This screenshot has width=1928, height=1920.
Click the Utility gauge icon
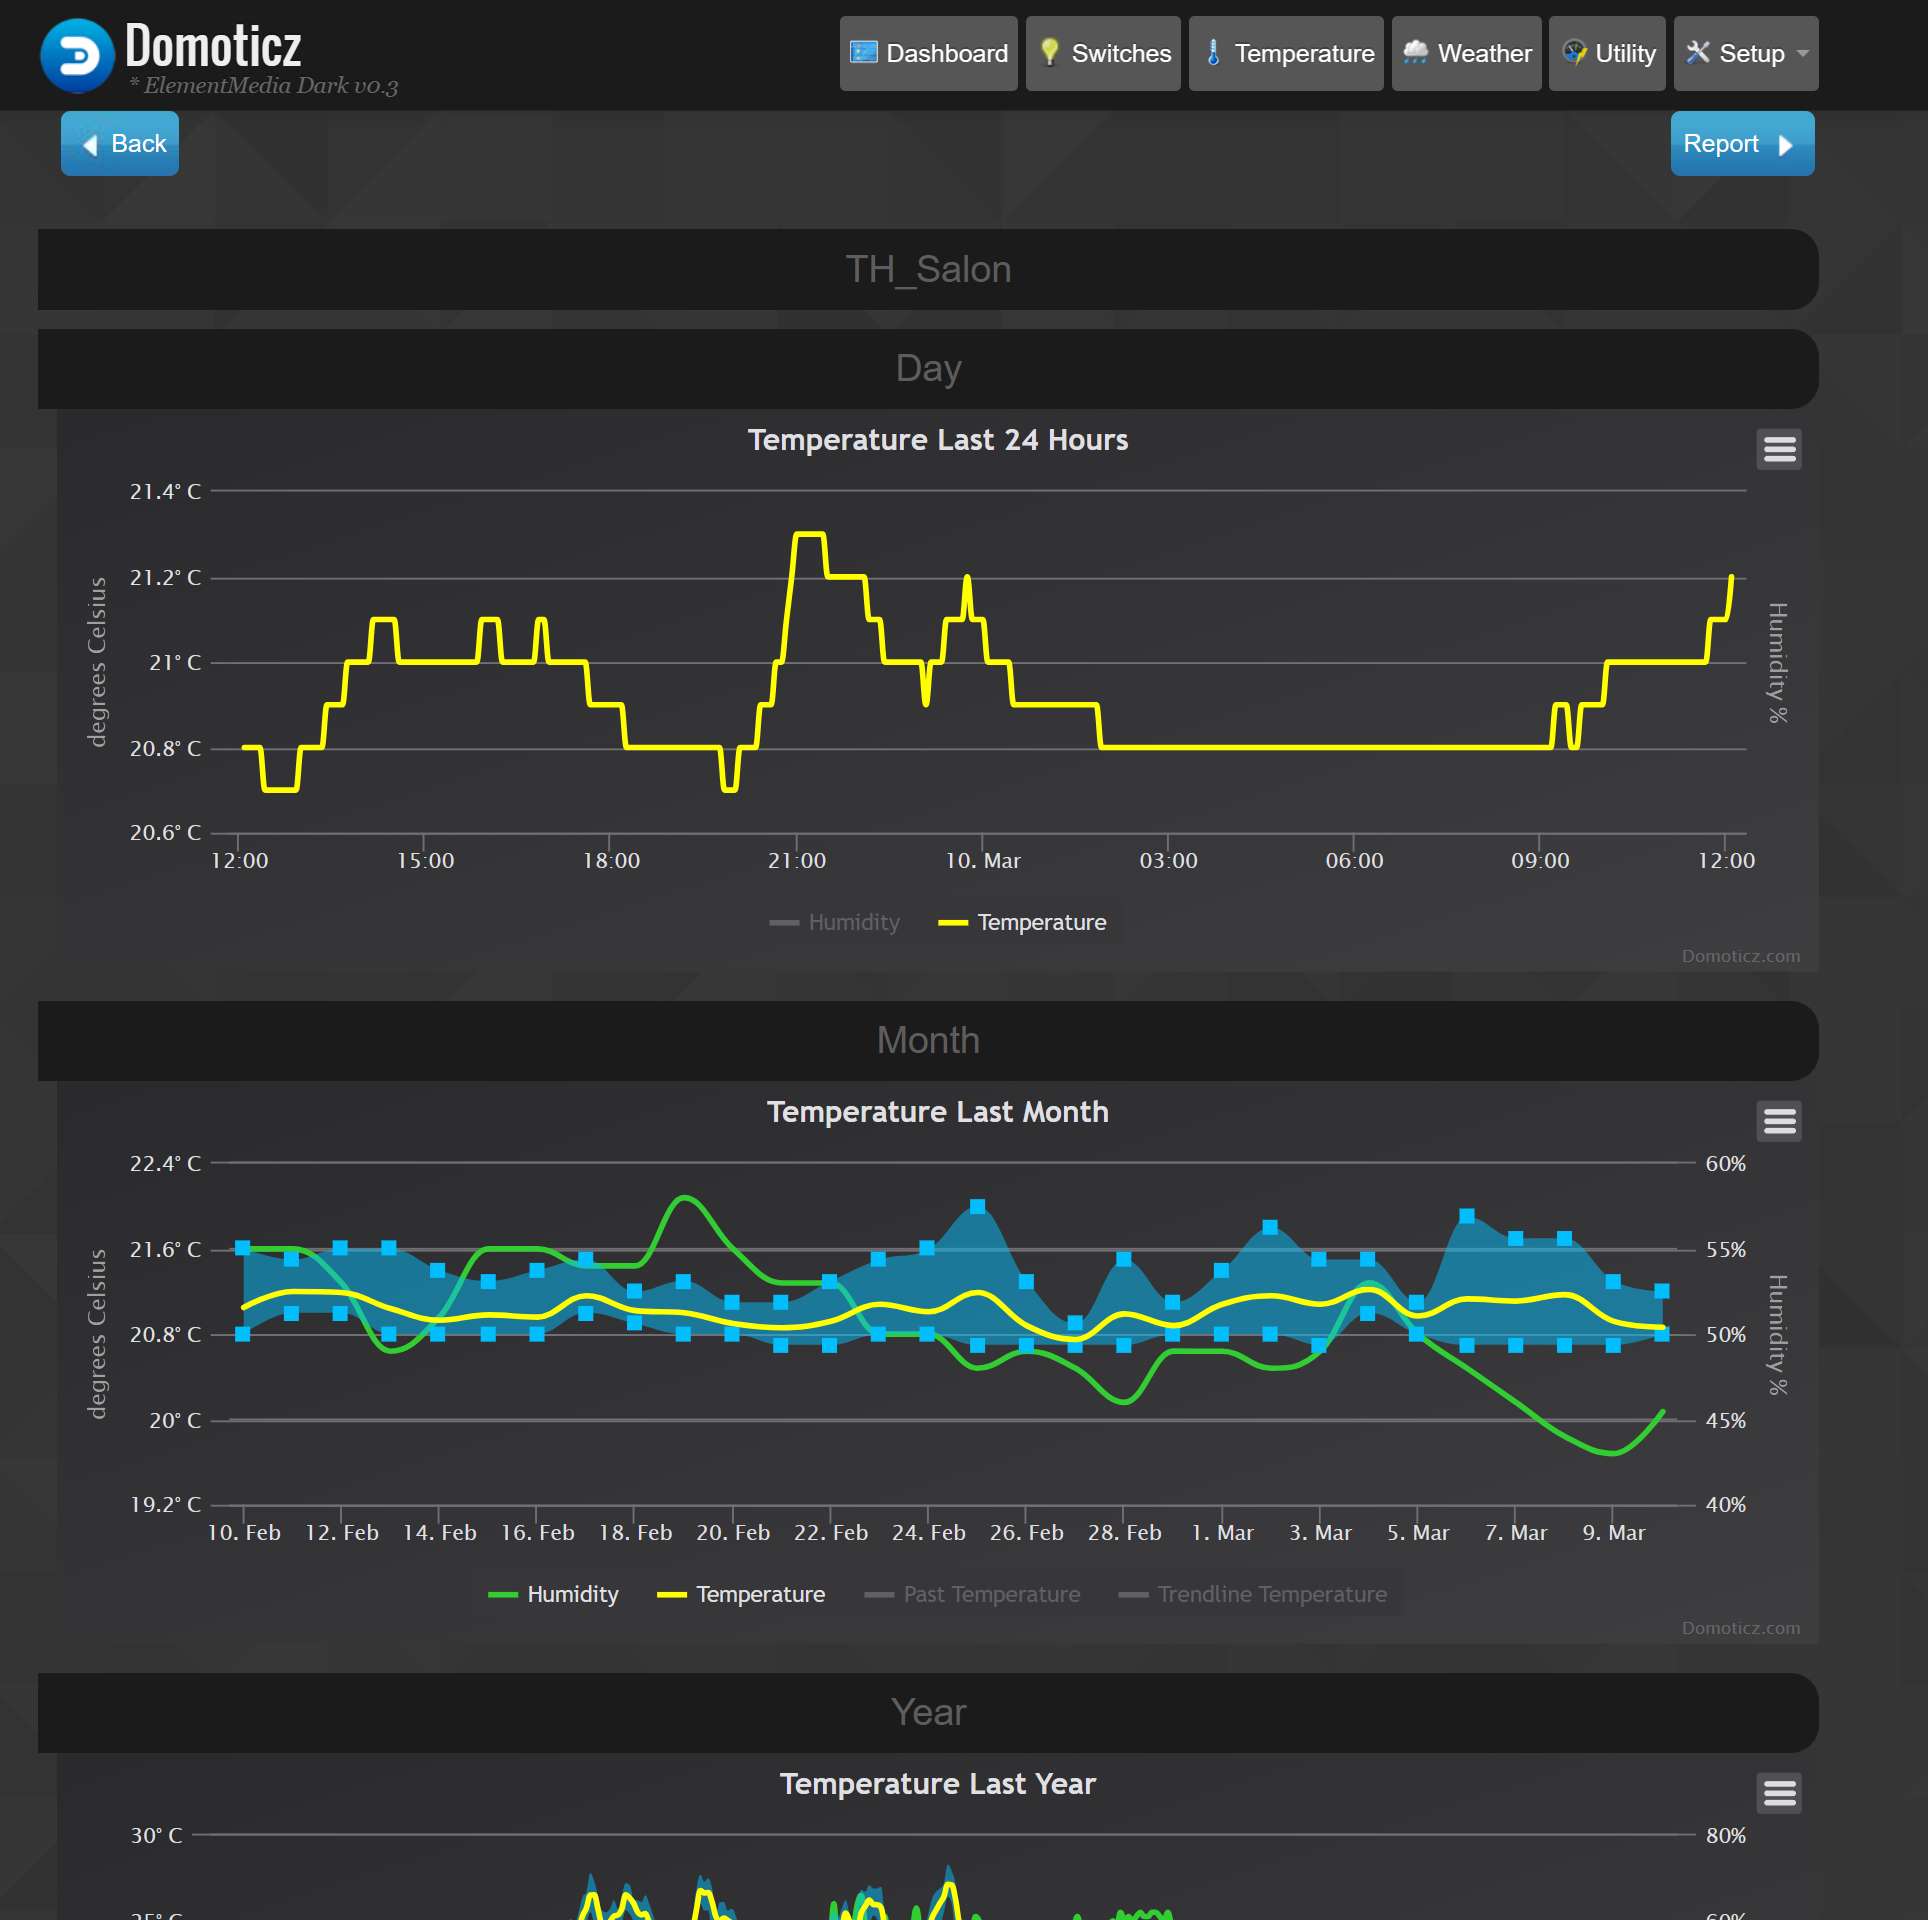click(1574, 52)
